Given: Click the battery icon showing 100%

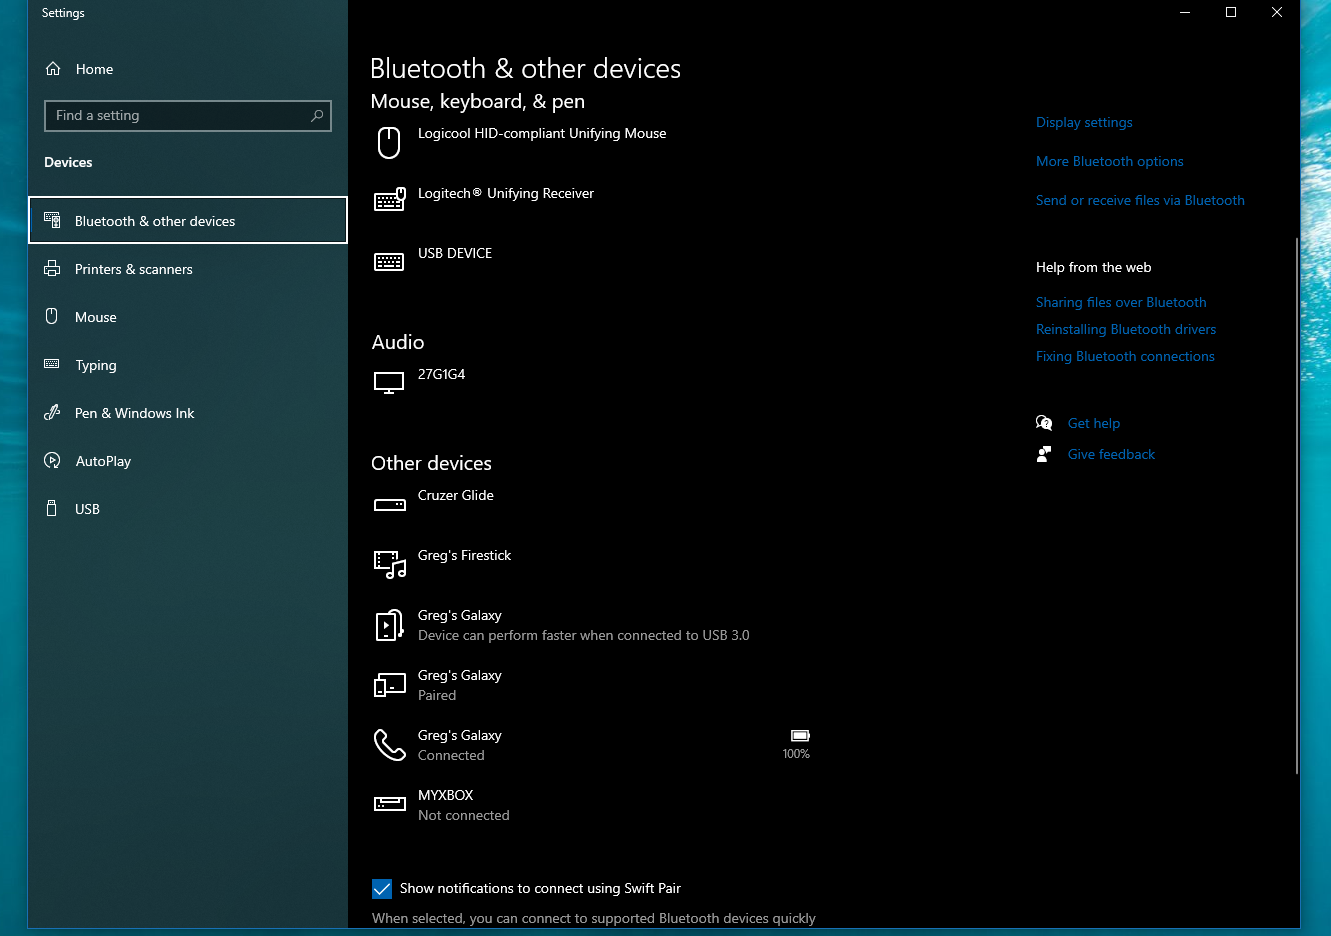Looking at the screenshot, I should 800,736.
